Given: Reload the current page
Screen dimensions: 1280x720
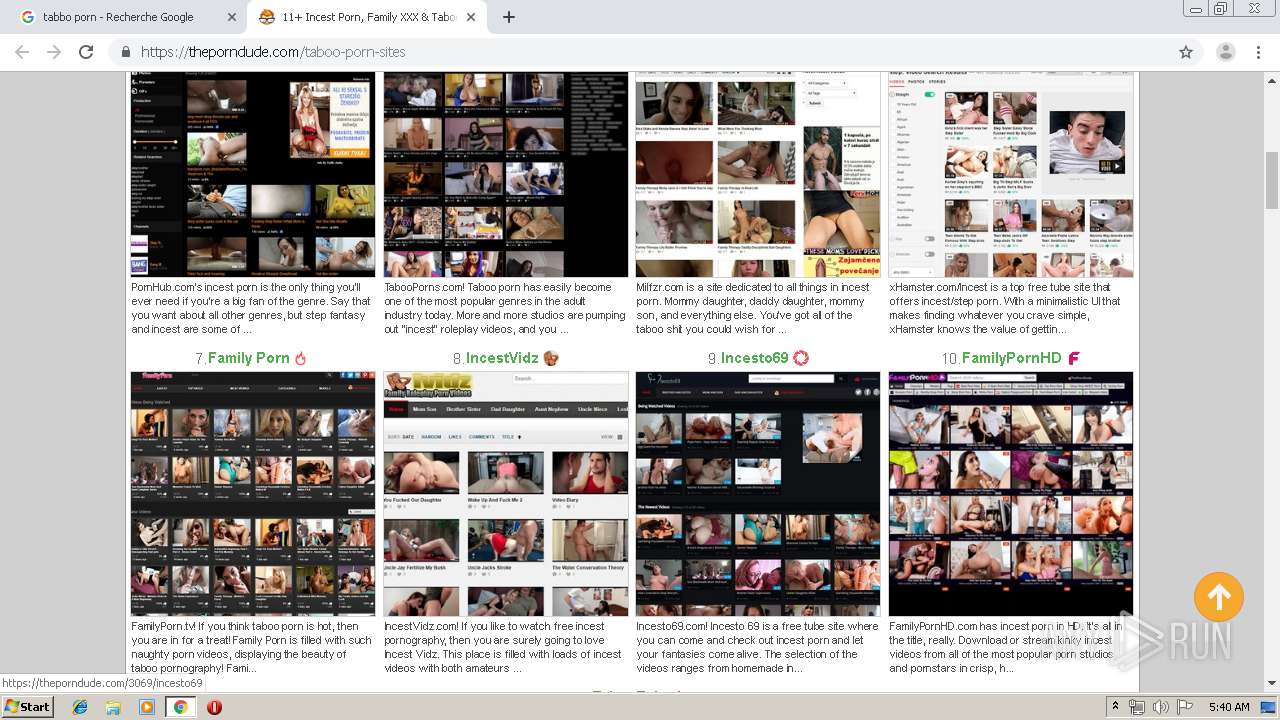Looking at the screenshot, I should click(86, 52).
